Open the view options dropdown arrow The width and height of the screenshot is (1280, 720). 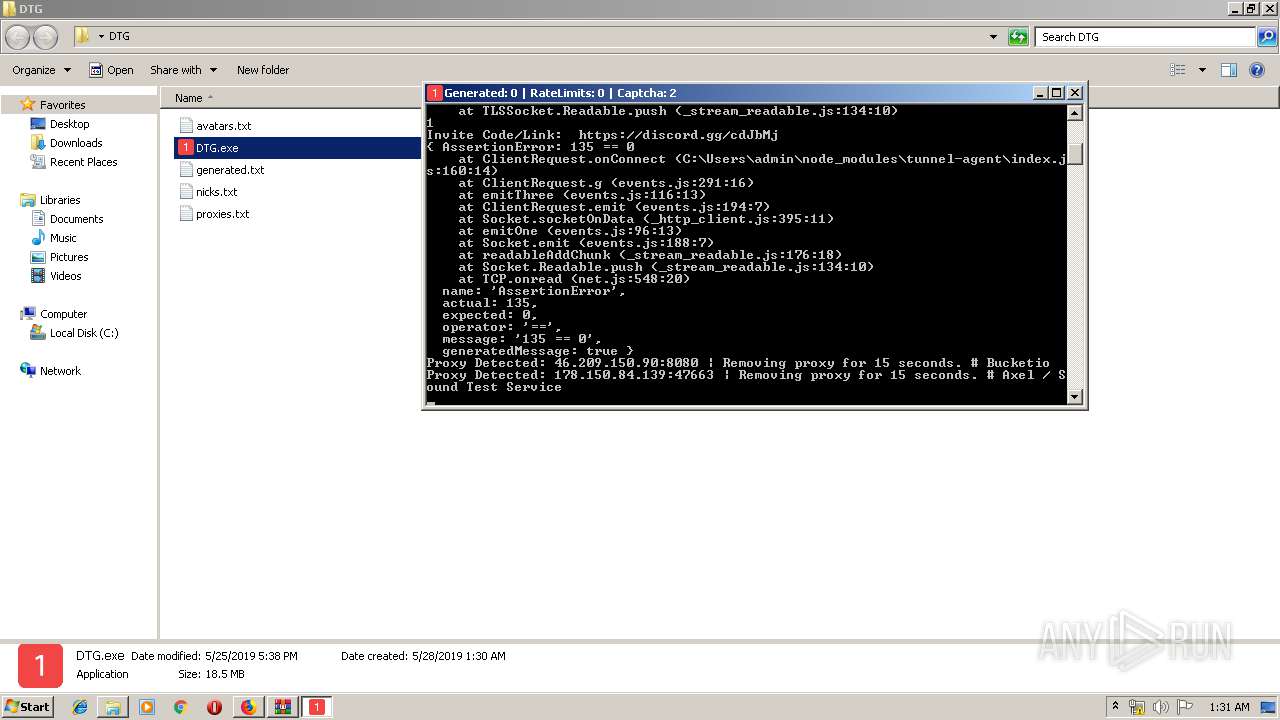coord(1202,70)
